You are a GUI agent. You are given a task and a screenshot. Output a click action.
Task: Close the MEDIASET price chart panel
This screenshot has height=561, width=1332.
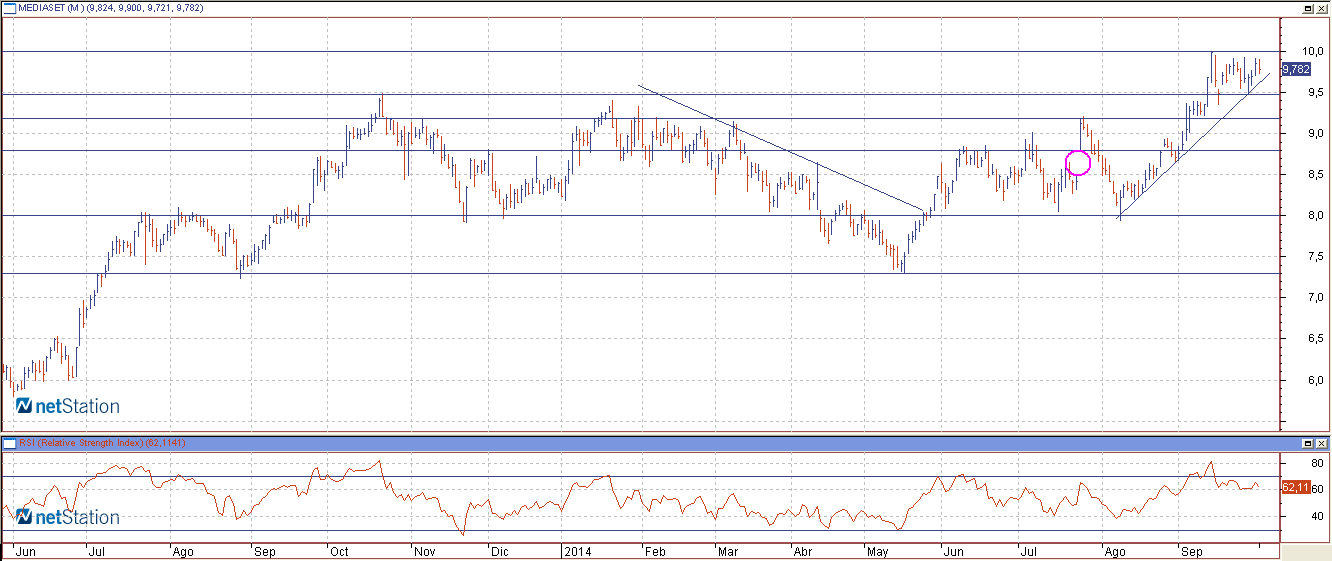pos(1322,7)
